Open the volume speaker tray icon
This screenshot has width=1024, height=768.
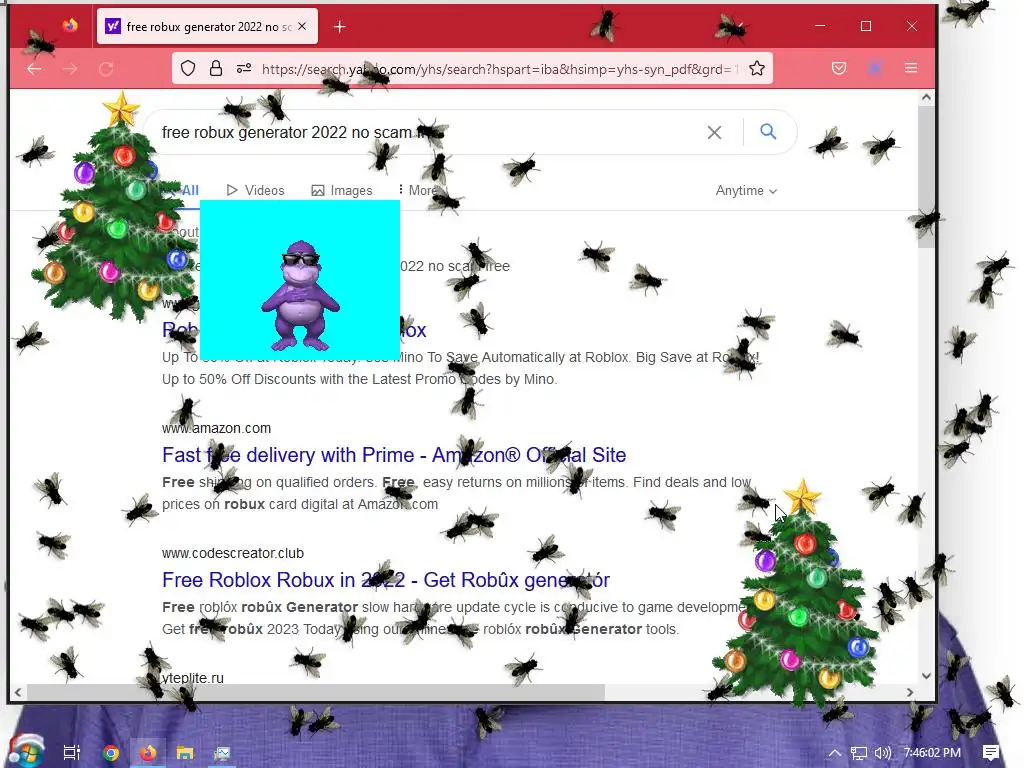tap(883, 753)
